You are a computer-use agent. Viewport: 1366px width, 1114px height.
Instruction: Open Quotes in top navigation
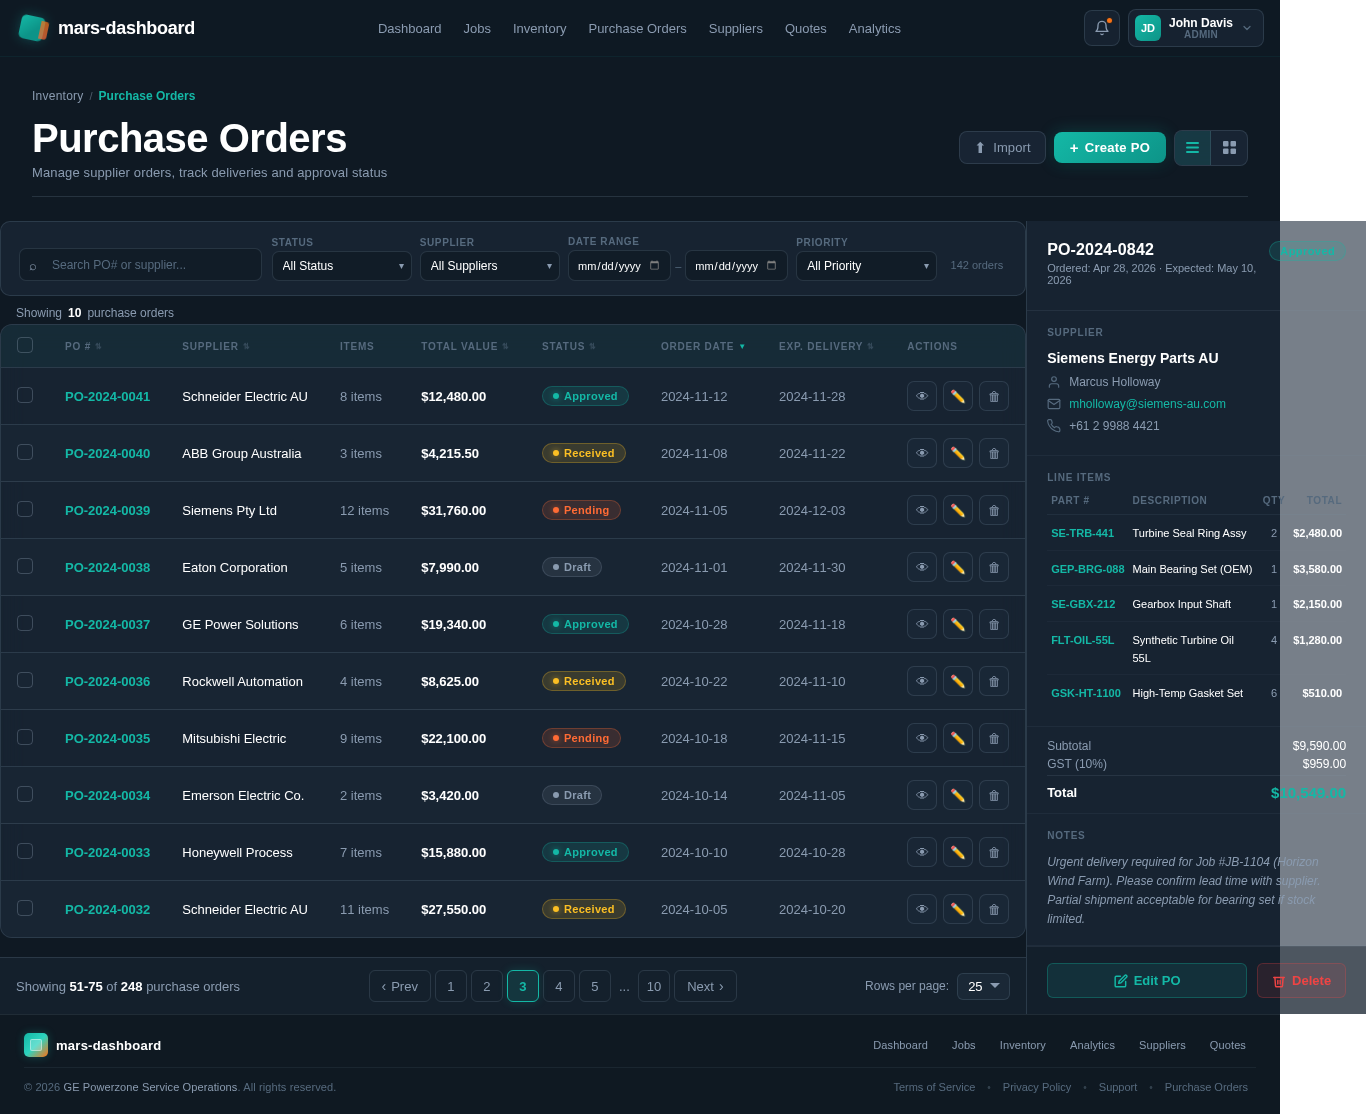tap(806, 28)
